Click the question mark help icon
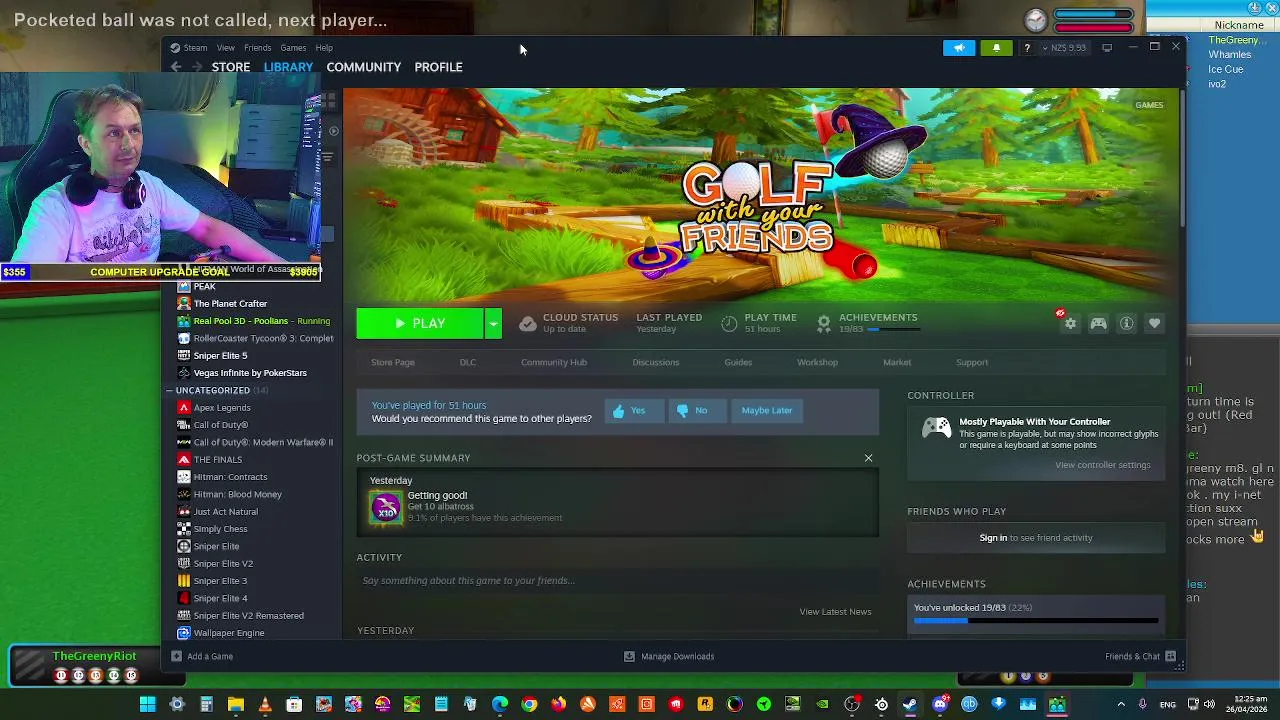 click(1026, 47)
